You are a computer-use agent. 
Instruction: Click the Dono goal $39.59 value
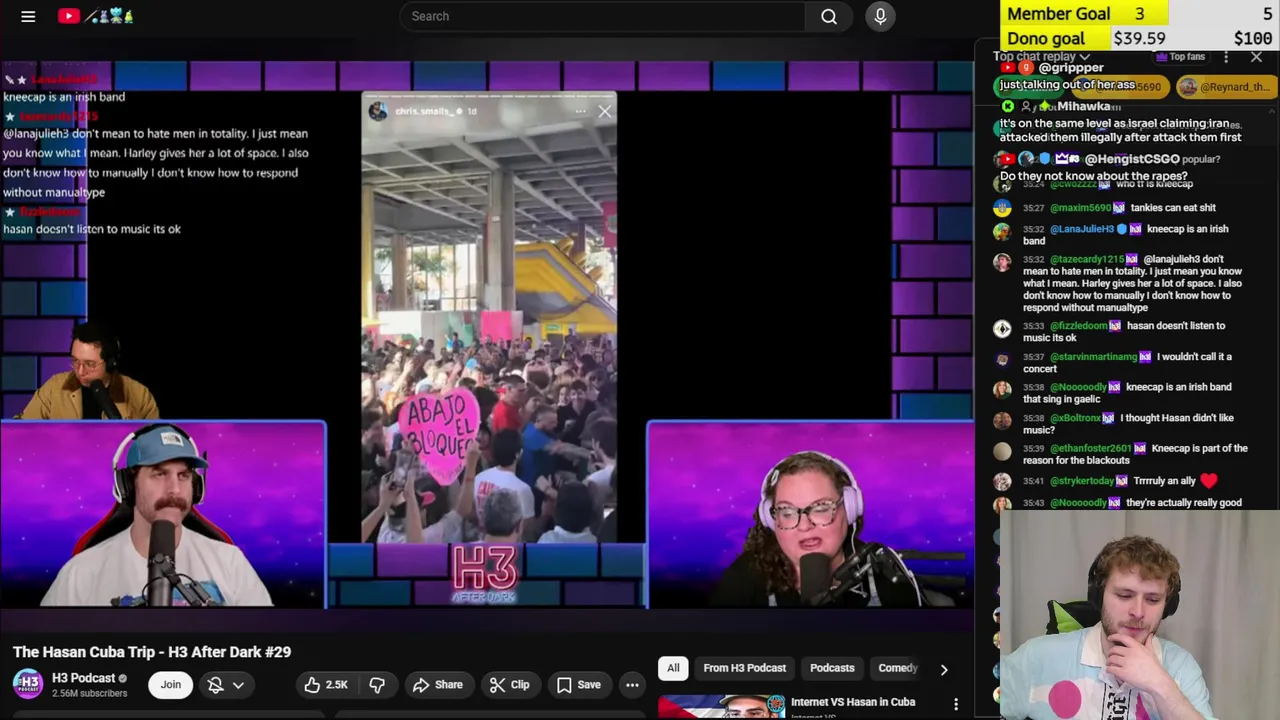[1139, 38]
